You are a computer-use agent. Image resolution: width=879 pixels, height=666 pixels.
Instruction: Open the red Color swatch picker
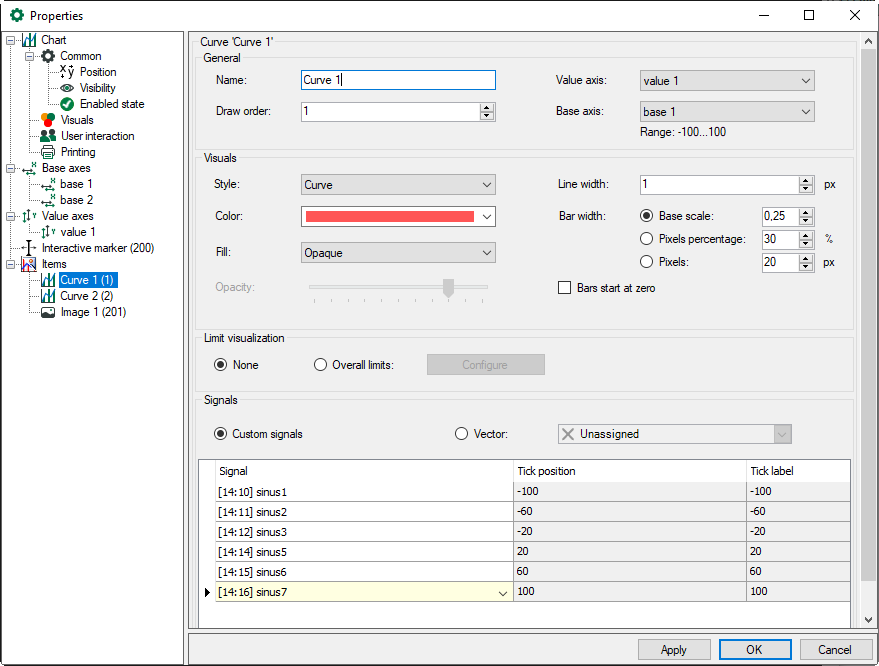click(x=398, y=216)
